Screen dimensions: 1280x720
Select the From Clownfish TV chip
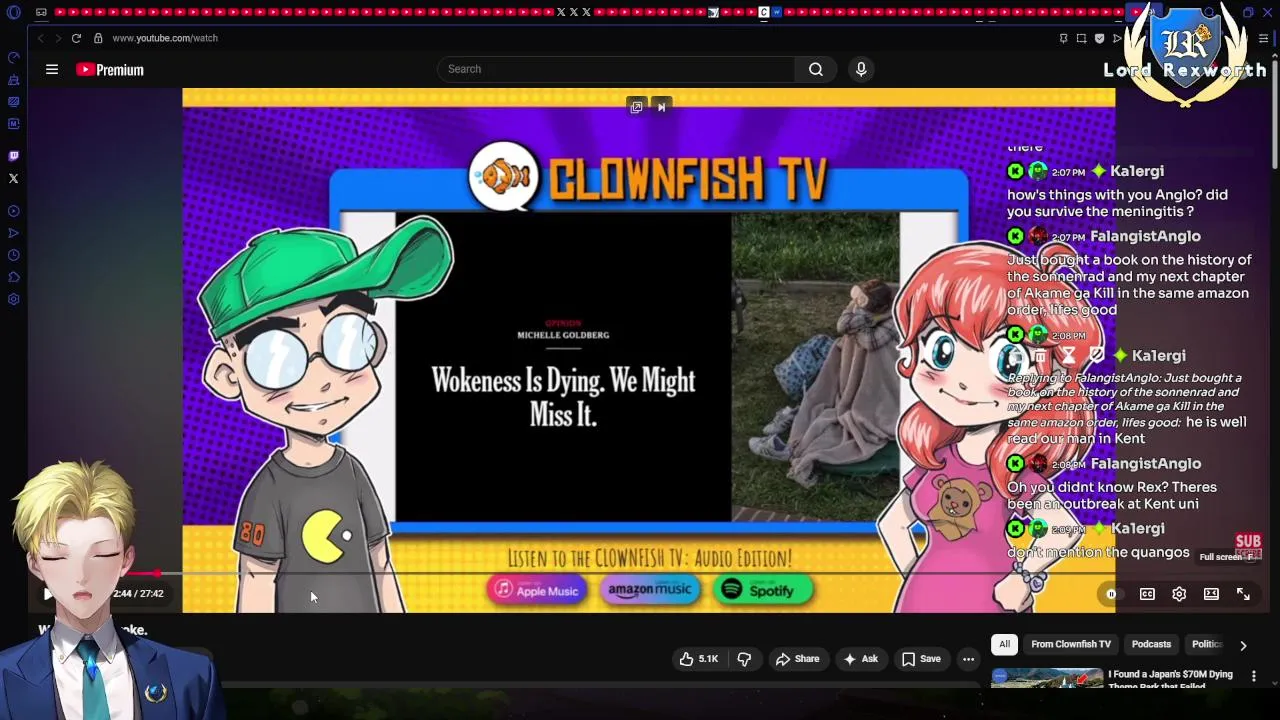point(1071,644)
